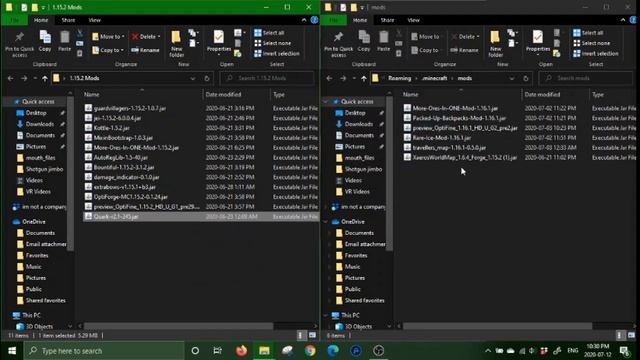640x360 pixels.
Task: Open View tab in left window
Action: [94, 20]
